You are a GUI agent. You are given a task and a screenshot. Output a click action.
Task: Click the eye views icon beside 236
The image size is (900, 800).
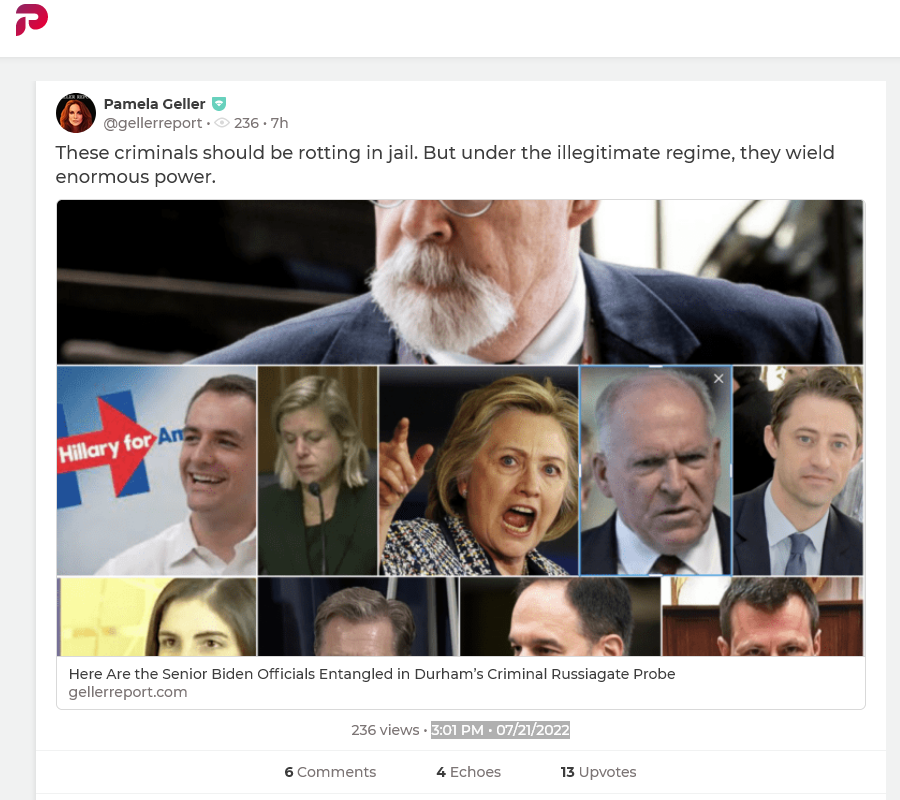(x=222, y=123)
